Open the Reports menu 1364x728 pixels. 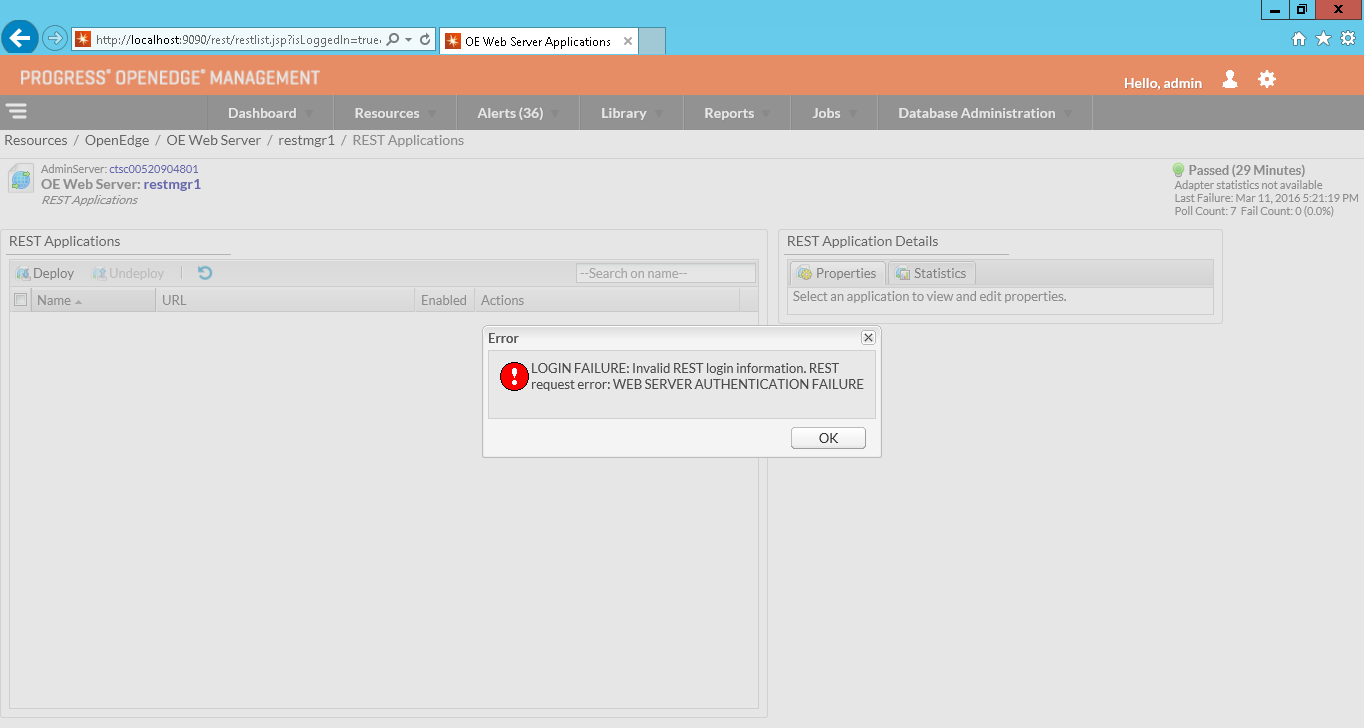pyautogui.click(x=729, y=113)
